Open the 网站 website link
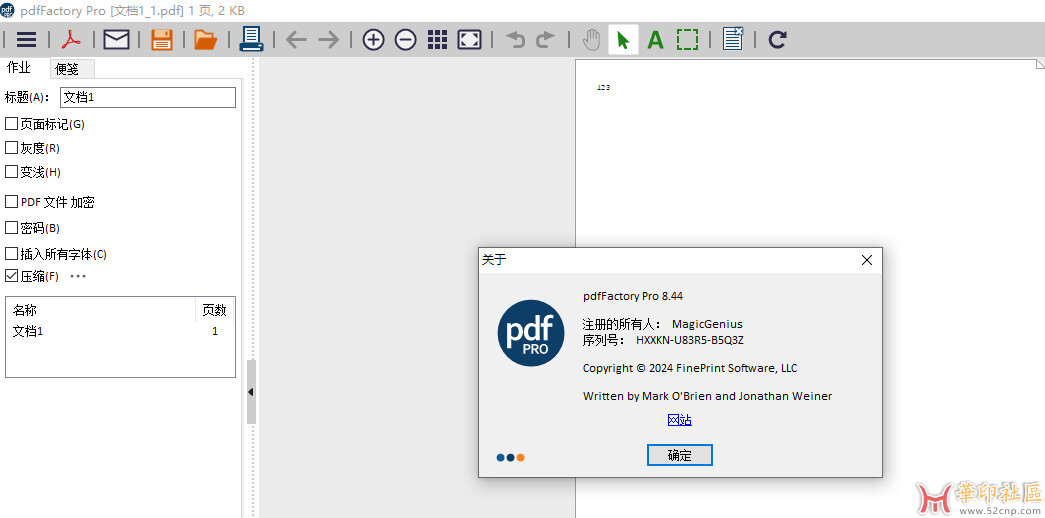This screenshot has width=1045, height=518. tap(680, 419)
